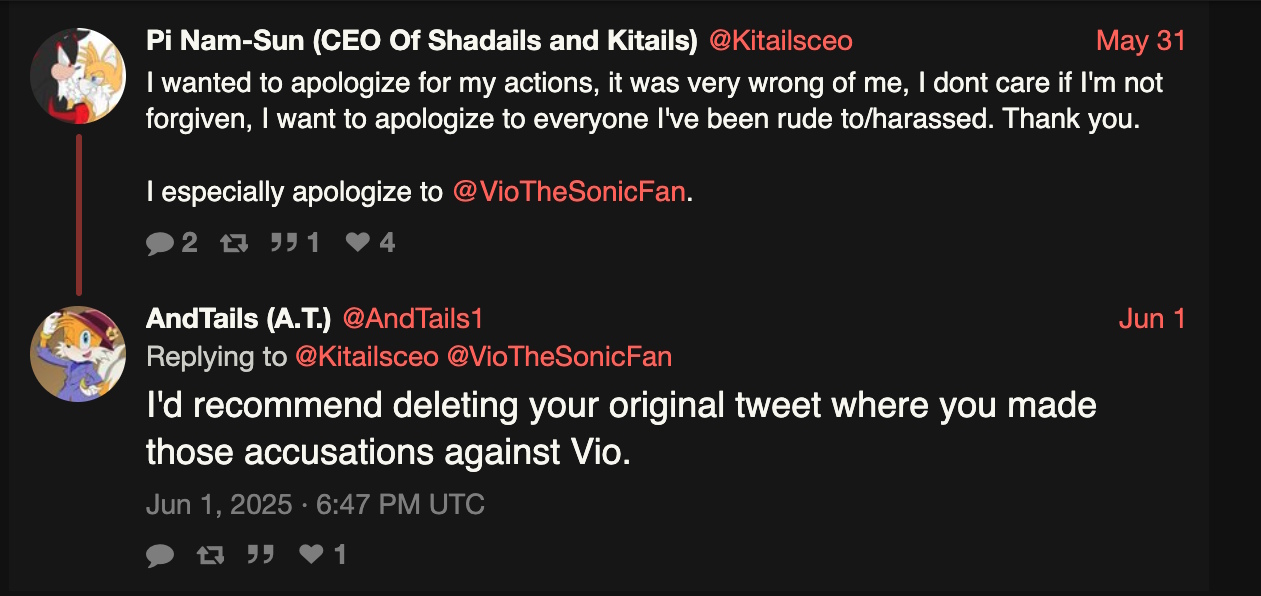Click the Pi Nam-Sun display name
The width and height of the screenshot is (1261, 596).
(422, 41)
